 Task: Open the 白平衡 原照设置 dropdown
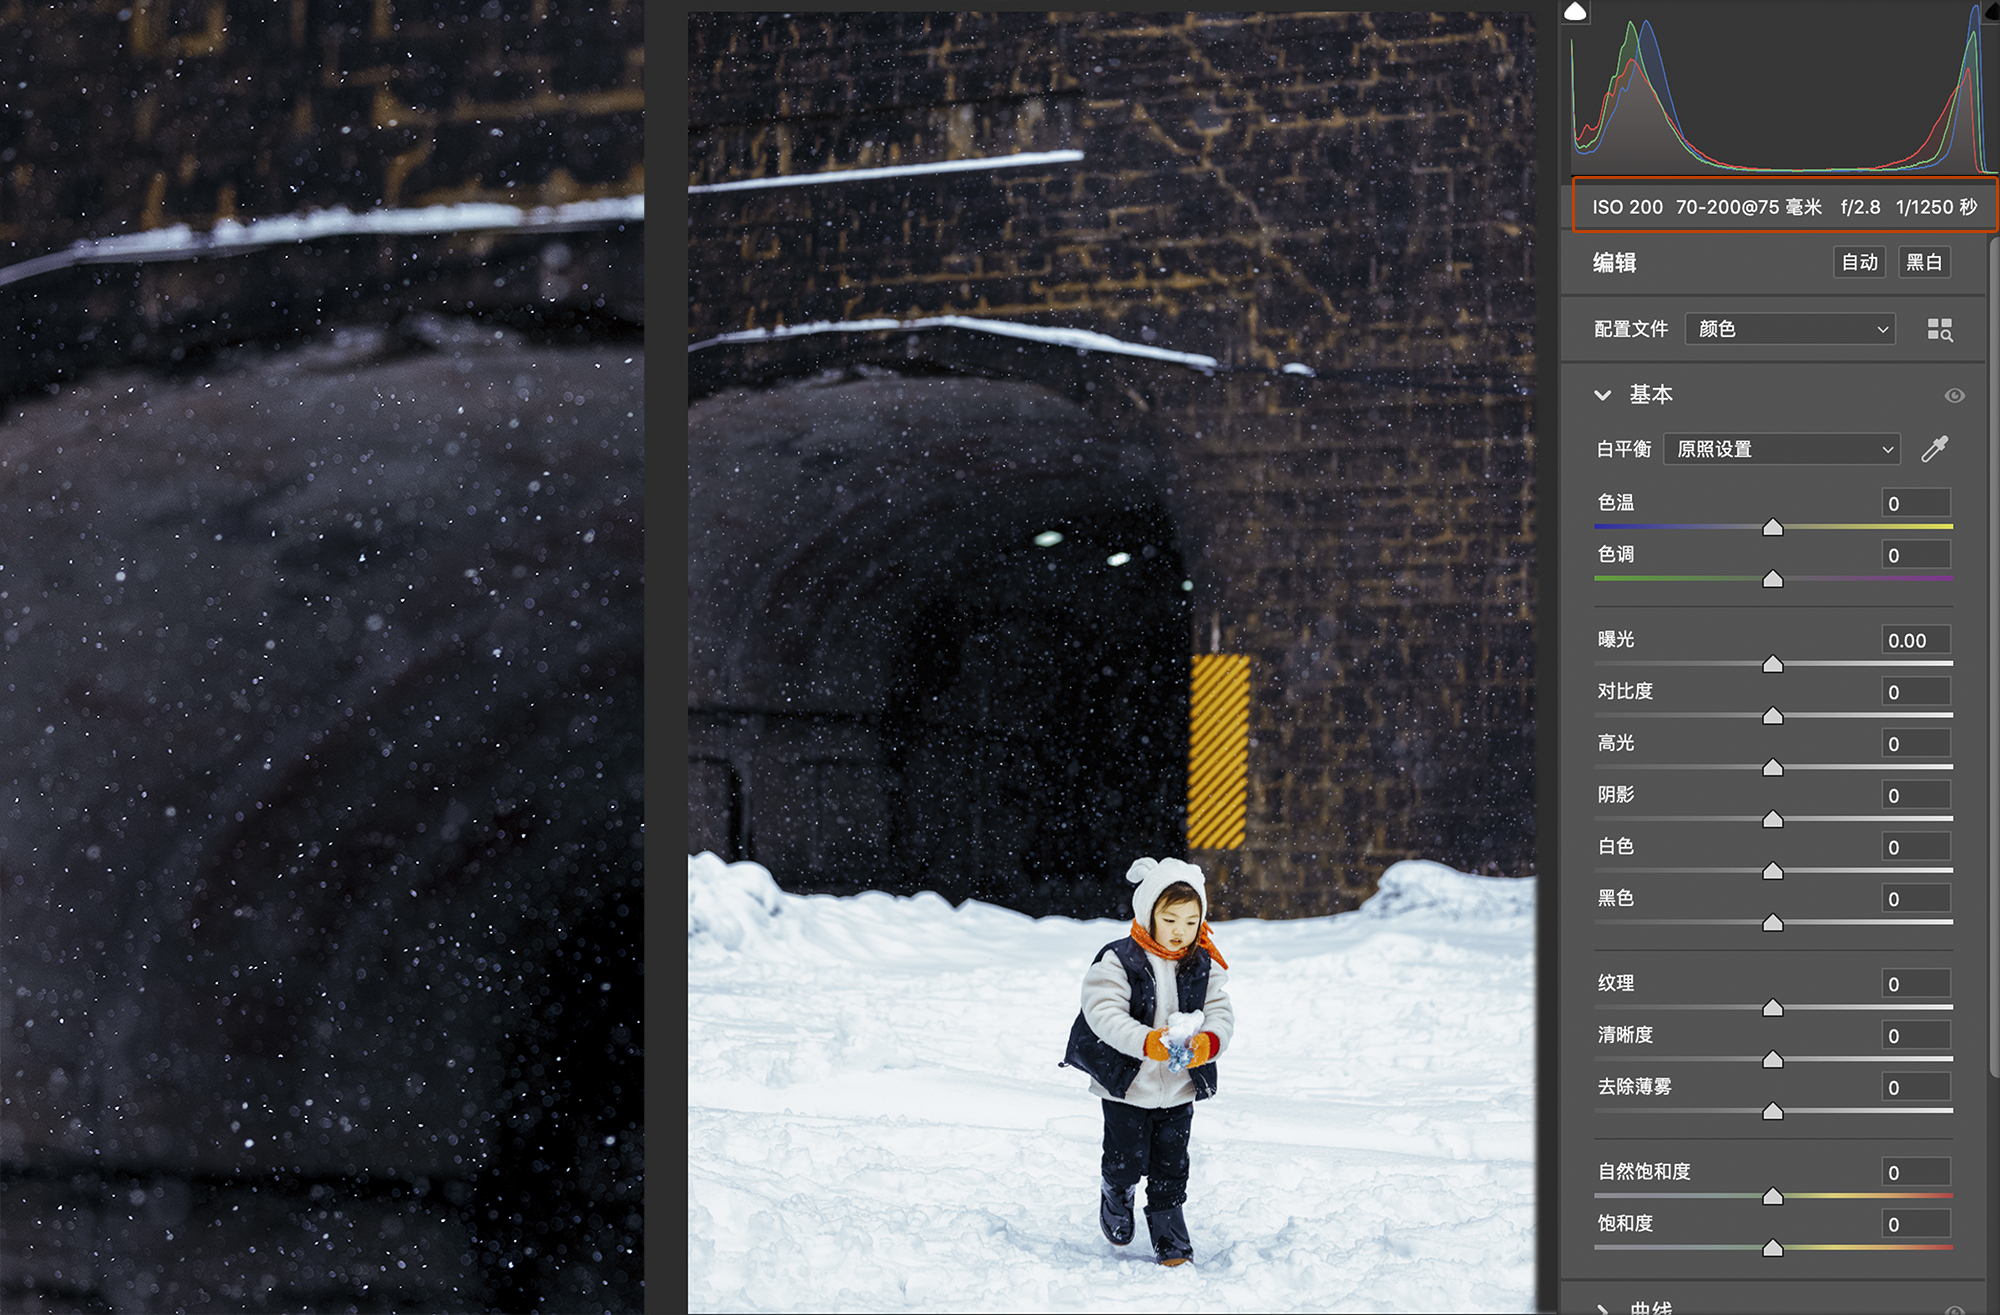tap(1781, 449)
